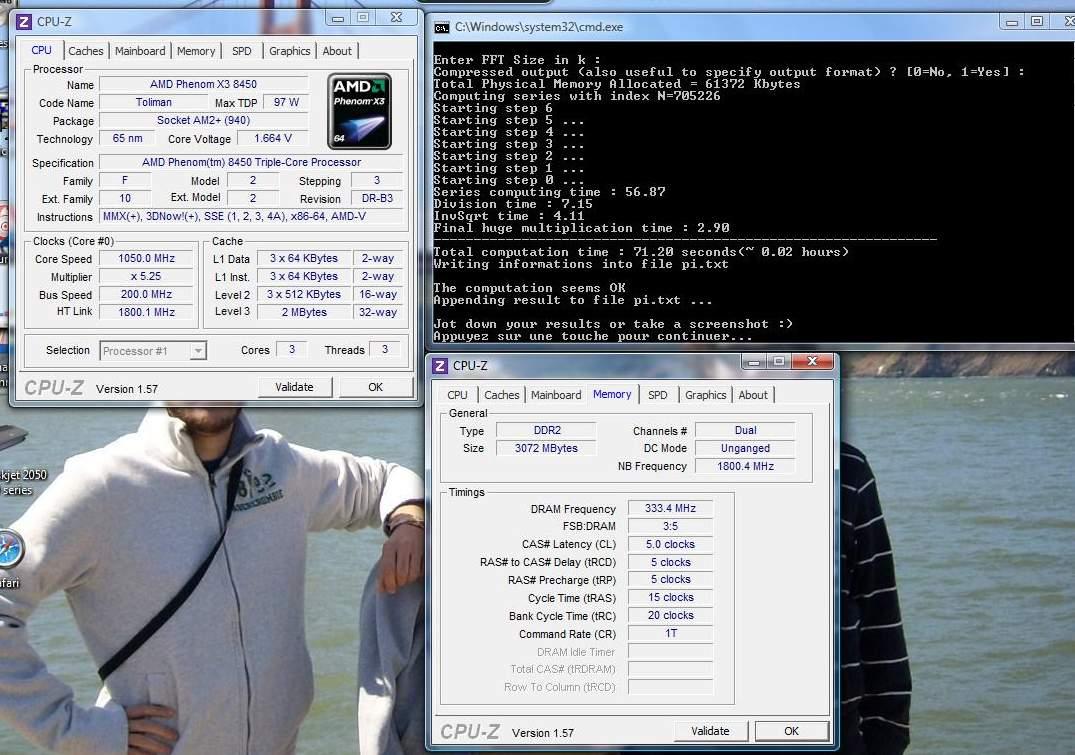Click the Revision value 'DR-B3'

click(377, 198)
